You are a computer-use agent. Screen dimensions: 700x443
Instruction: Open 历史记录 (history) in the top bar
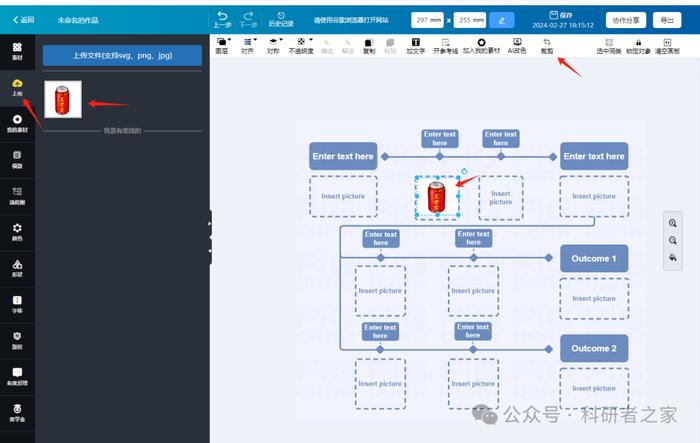click(x=281, y=20)
